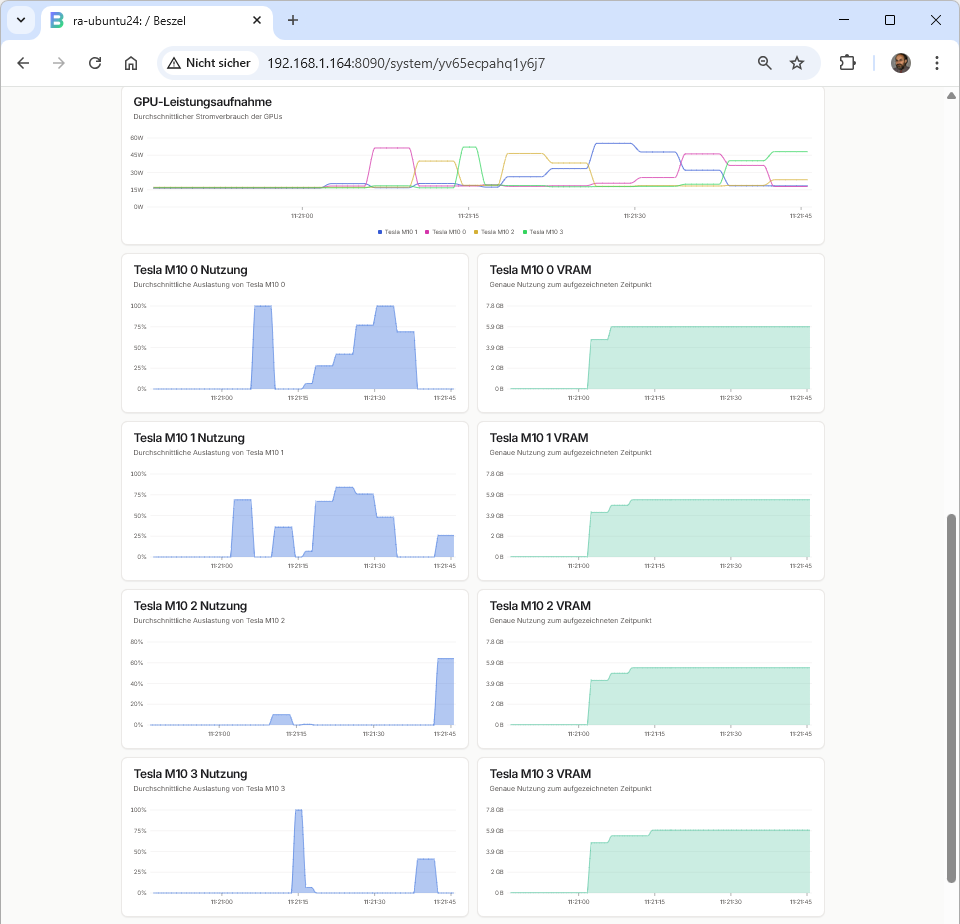Close the Beszel browser tab

257,20
